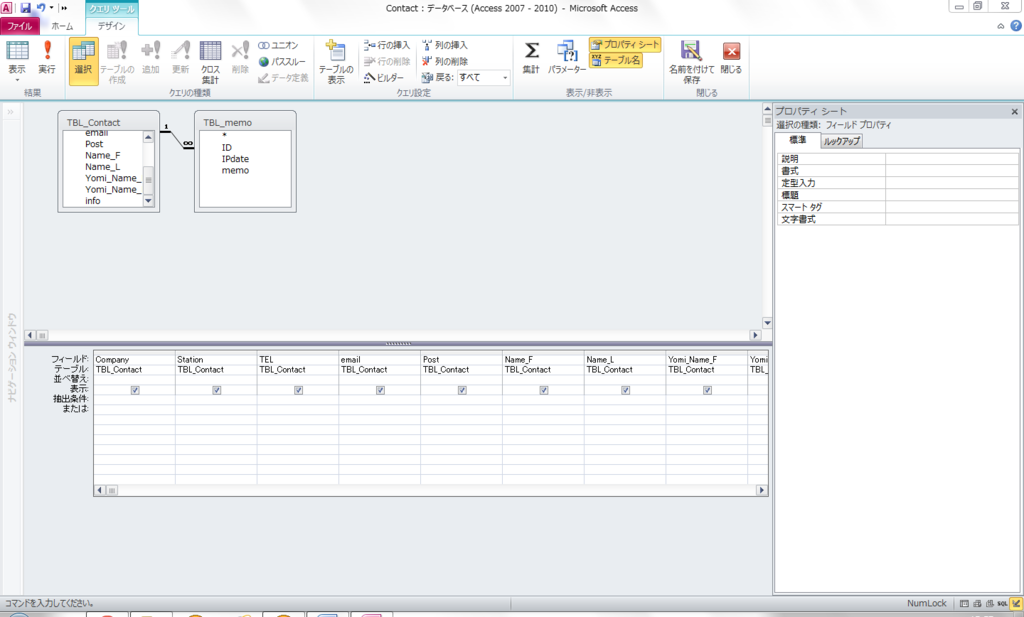Click the 更新 update query icon

tap(180, 57)
